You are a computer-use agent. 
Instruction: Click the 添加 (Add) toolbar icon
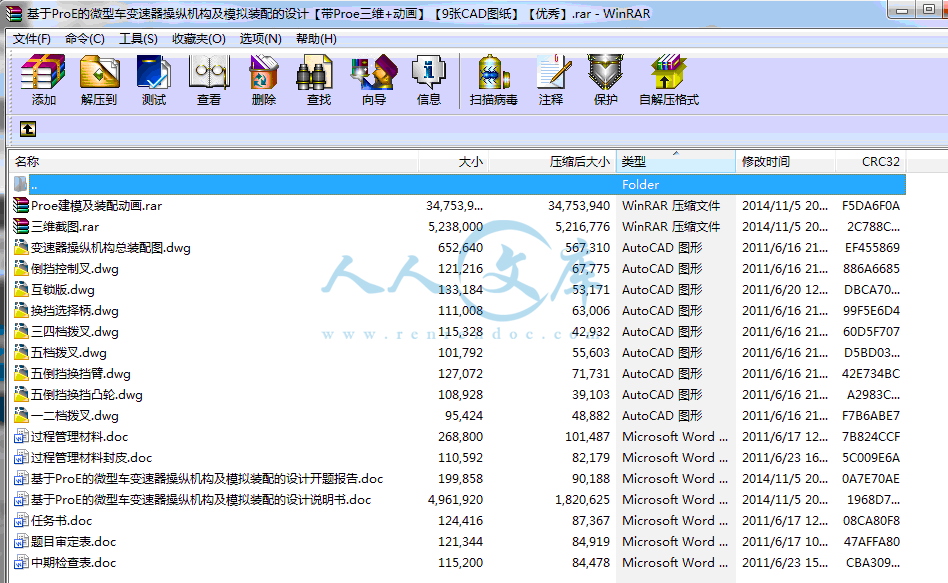point(43,72)
